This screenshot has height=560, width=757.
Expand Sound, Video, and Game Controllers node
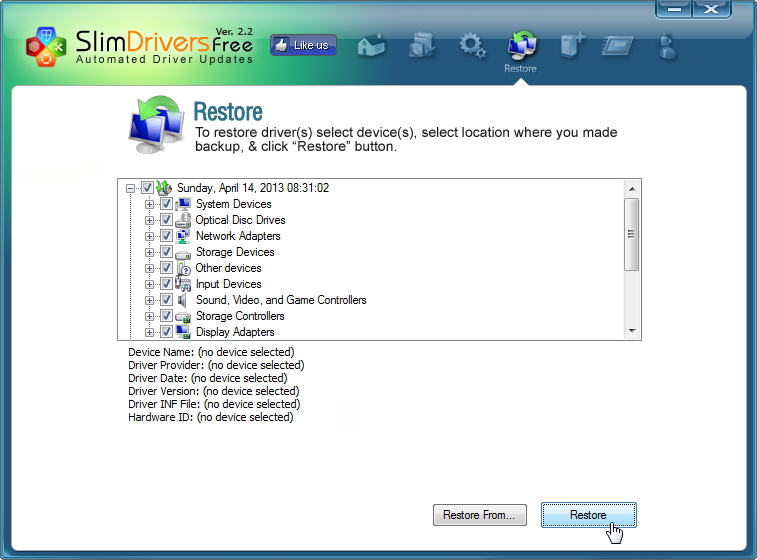(x=149, y=300)
